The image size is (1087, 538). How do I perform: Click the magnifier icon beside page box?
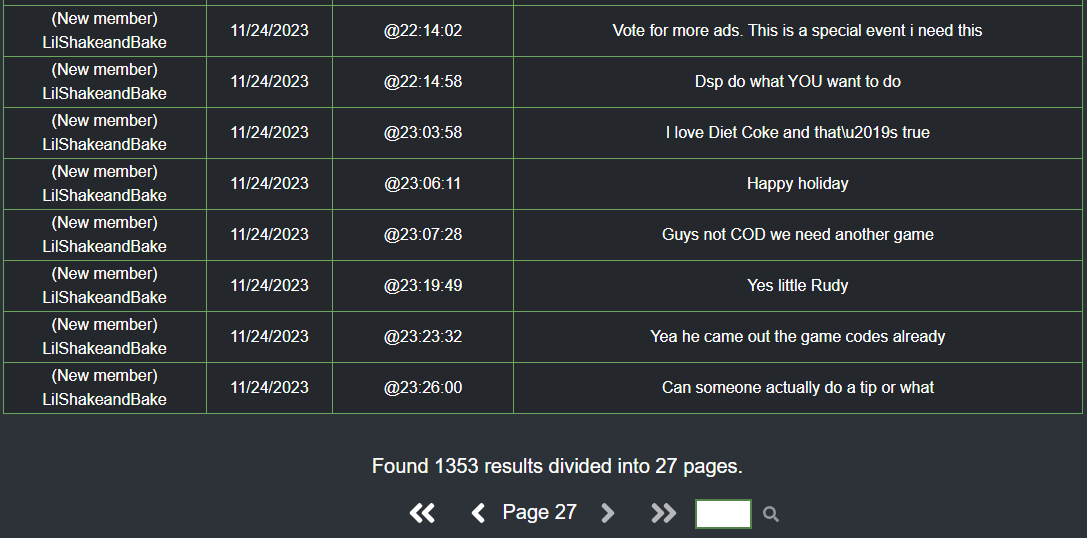pos(770,514)
